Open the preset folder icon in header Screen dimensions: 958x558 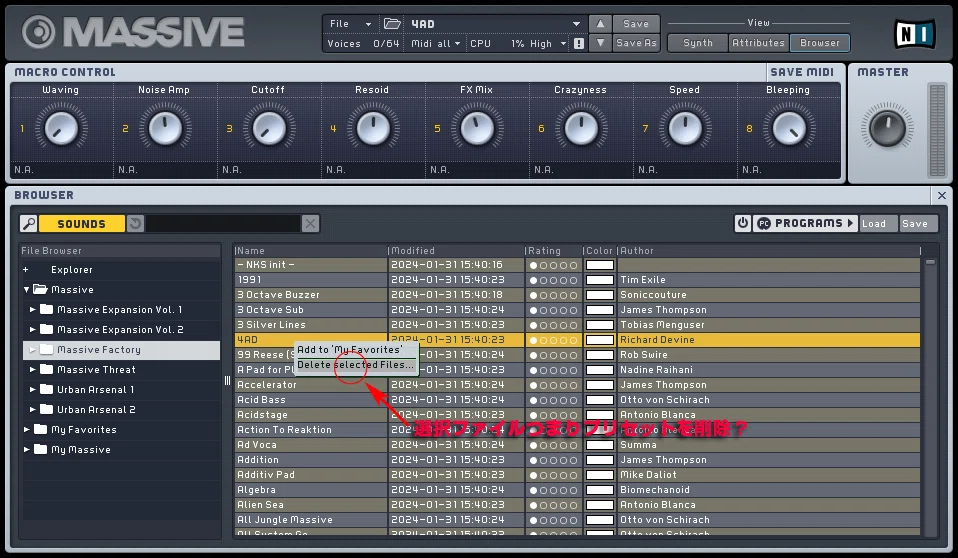pyautogui.click(x=392, y=24)
